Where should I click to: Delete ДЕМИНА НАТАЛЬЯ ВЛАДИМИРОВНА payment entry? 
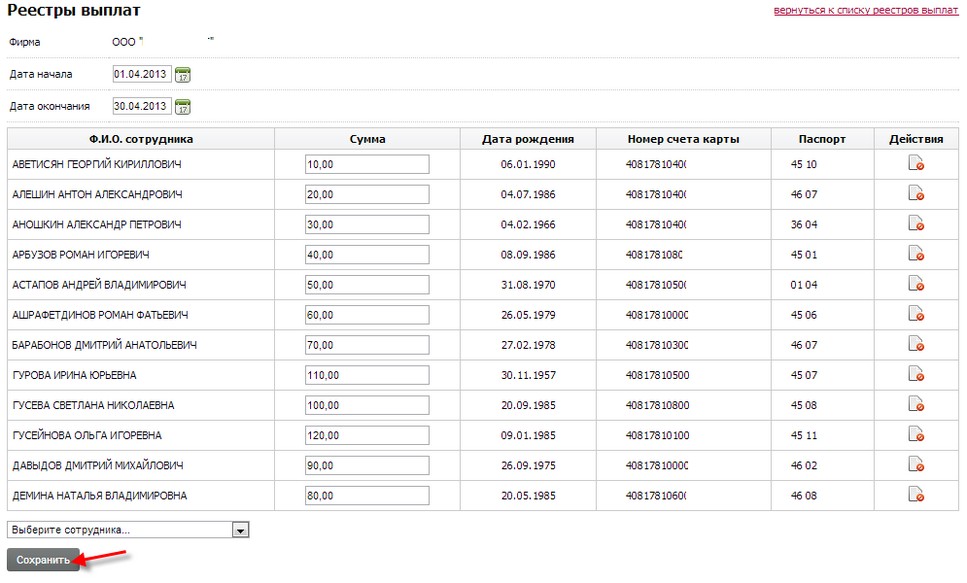pyautogui.click(x=915, y=494)
